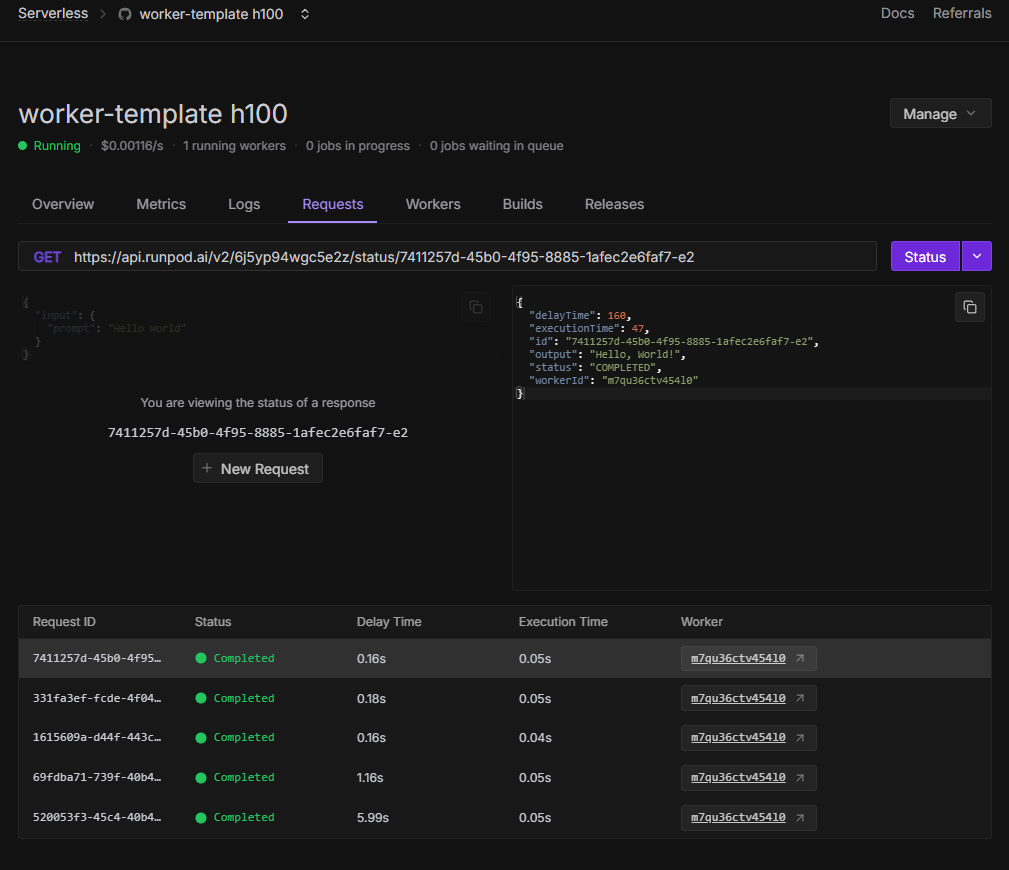
Task: Select request row 331fa3ef-fcde-4f04
Action: pos(97,698)
